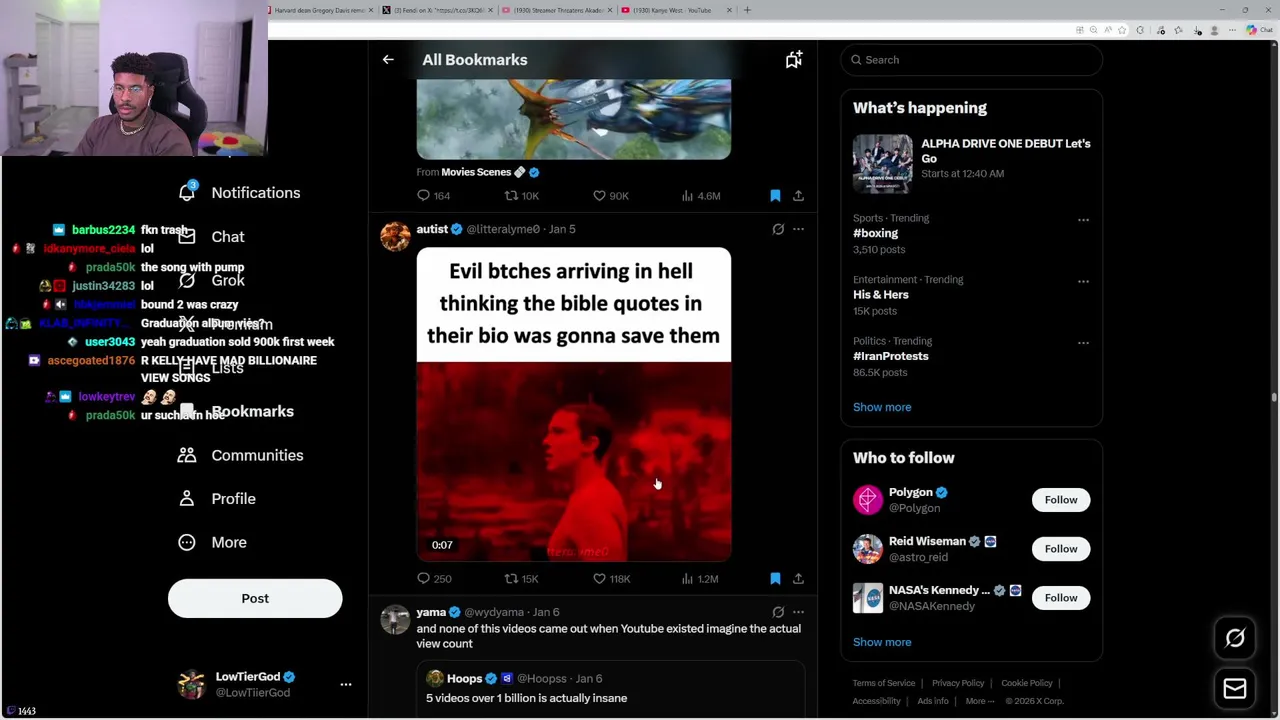Repost the post showing 15K reposts
The width and height of the screenshot is (1280, 720).
pos(521,579)
